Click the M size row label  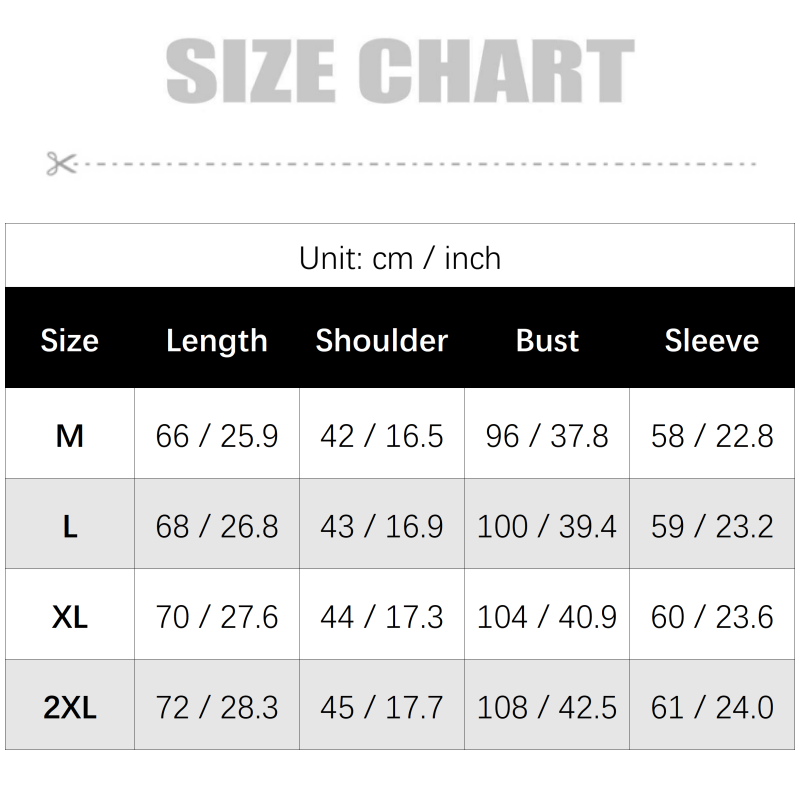(x=70, y=436)
